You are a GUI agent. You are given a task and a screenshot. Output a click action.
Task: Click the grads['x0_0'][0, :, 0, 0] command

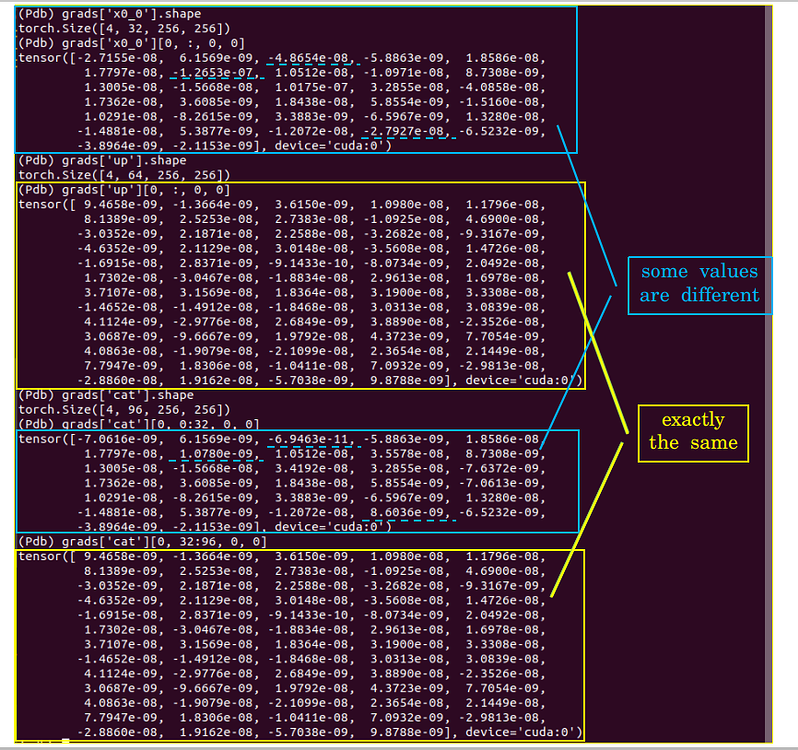[x=124, y=43]
